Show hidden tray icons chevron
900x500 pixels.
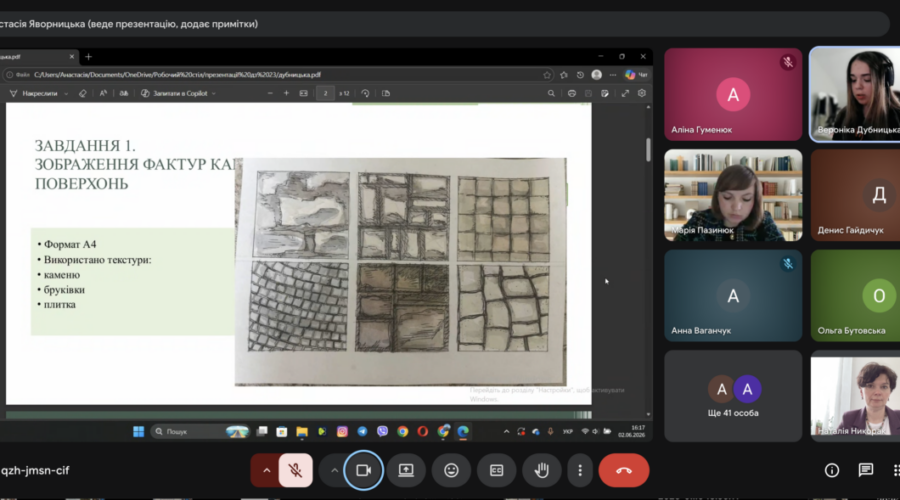(506, 431)
